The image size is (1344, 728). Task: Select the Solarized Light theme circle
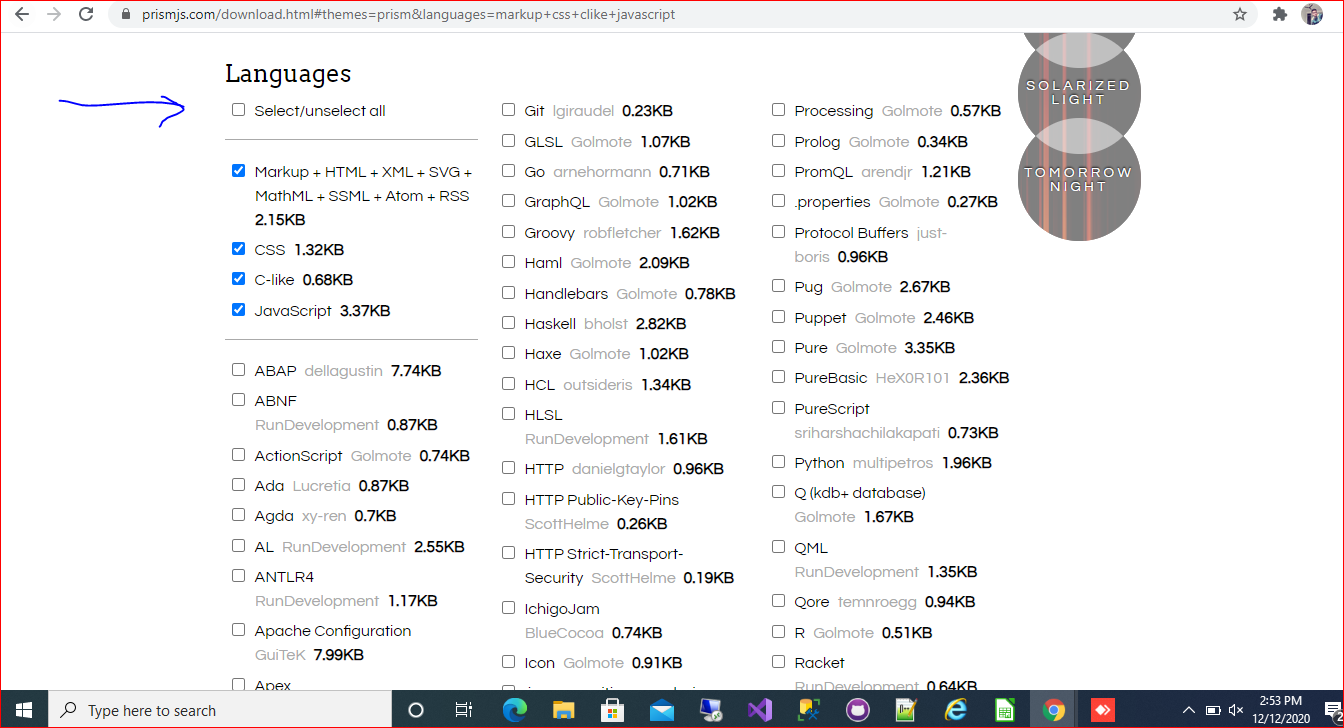click(1078, 92)
